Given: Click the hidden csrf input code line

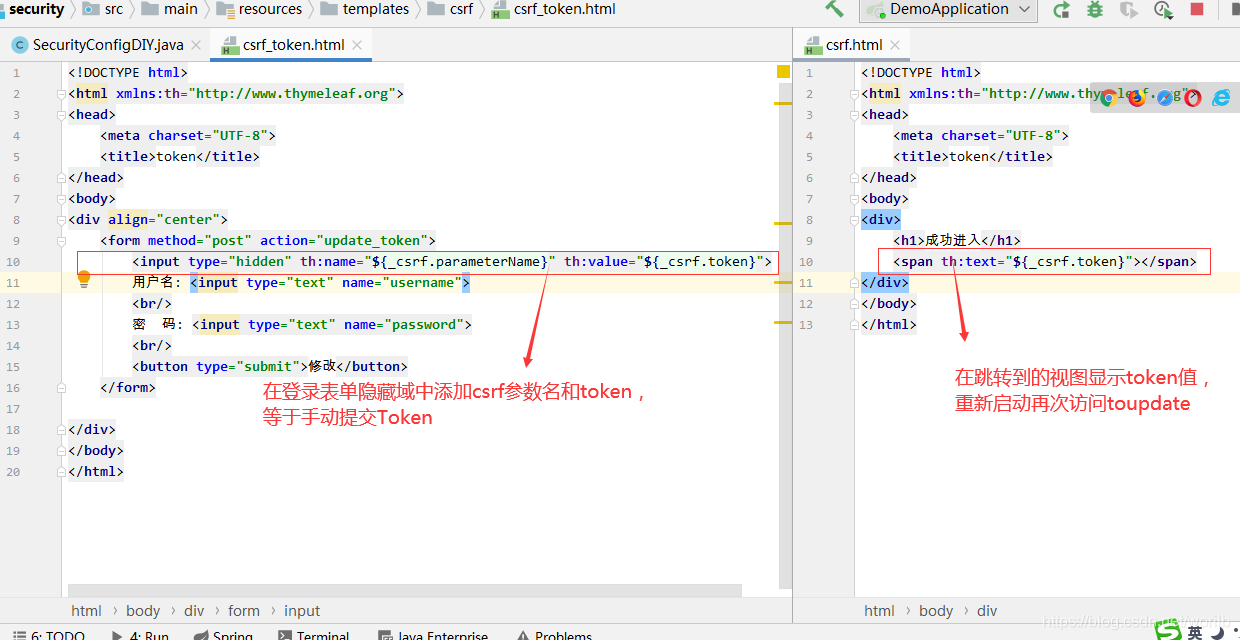Looking at the screenshot, I should pyautogui.click(x=452, y=262).
